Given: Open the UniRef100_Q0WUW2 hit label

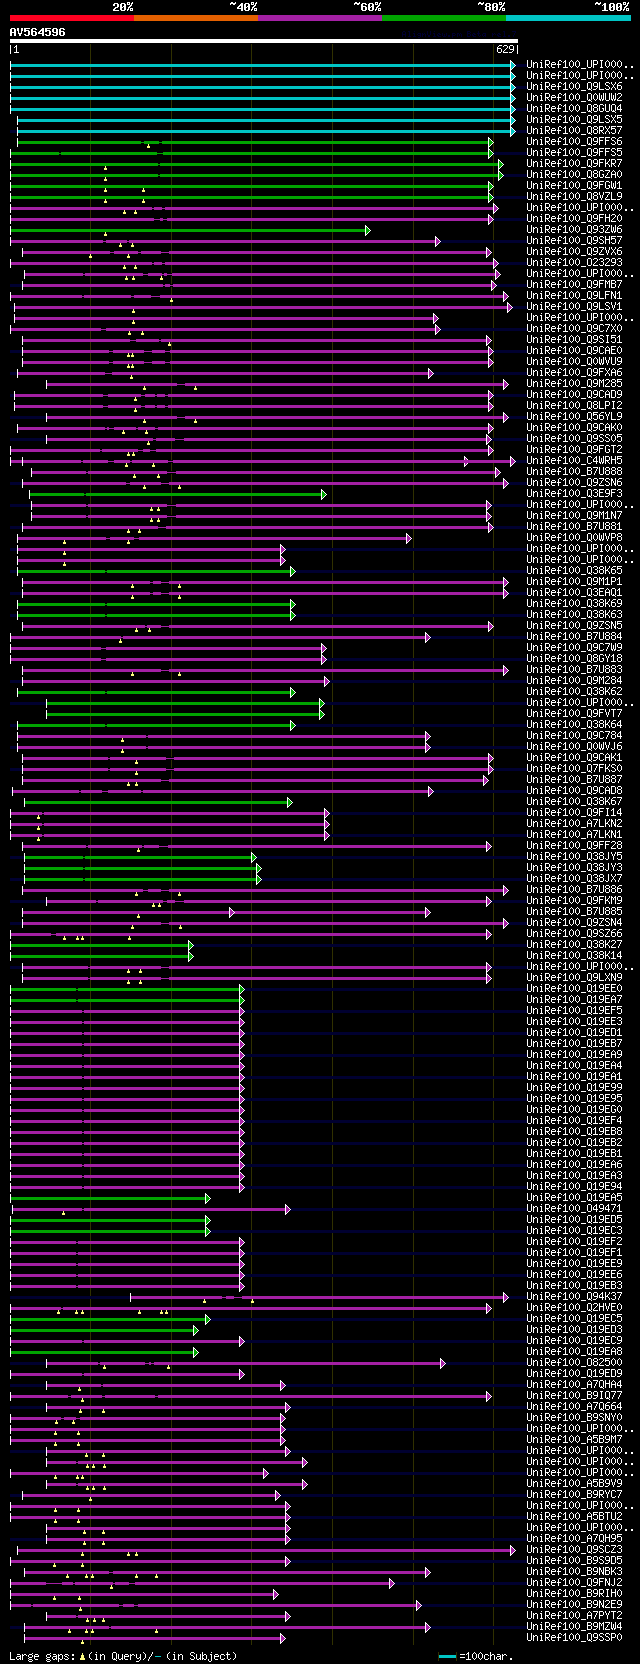Looking at the screenshot, I should [x=574, y=98].
